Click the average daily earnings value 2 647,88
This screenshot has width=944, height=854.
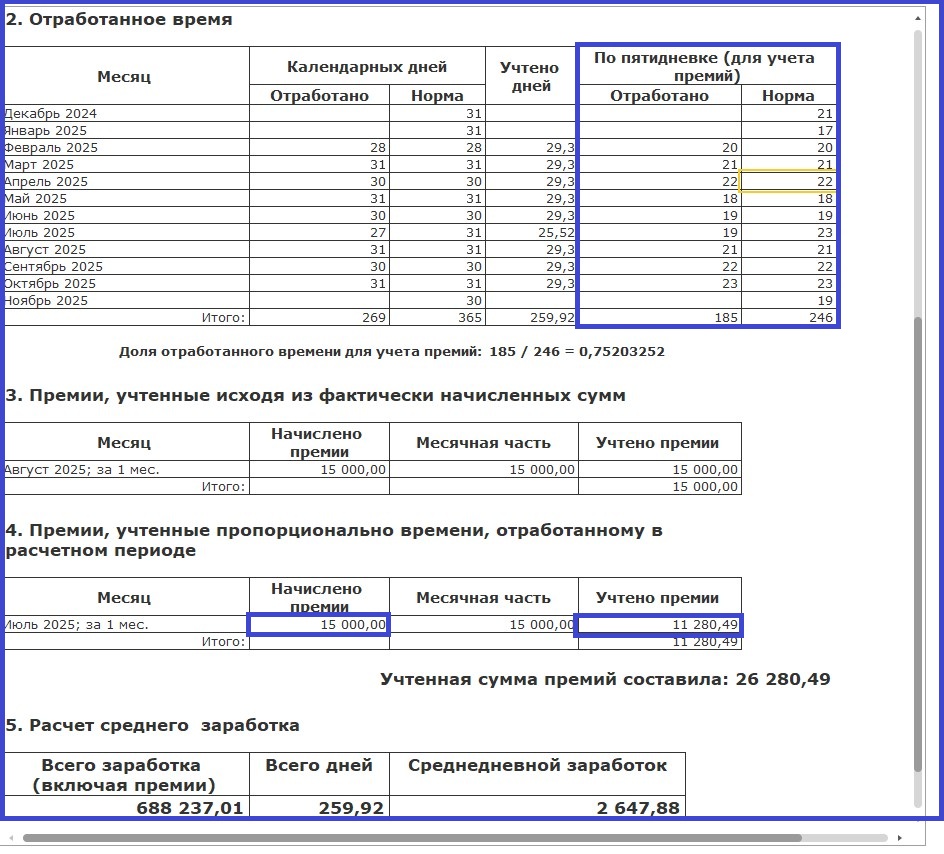tap(537, 807)
